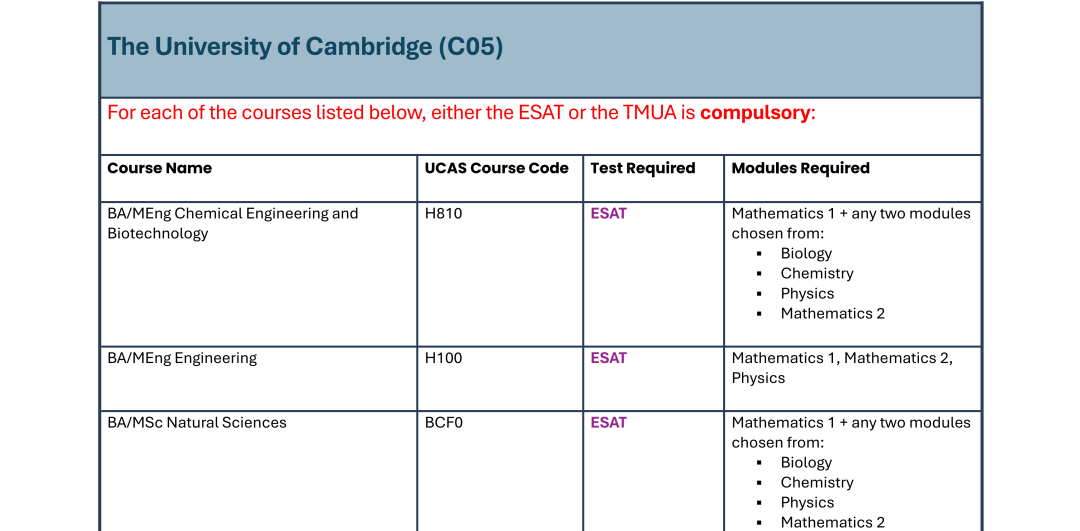
Task: Click the Course Name column header
Action: (160, 168)
